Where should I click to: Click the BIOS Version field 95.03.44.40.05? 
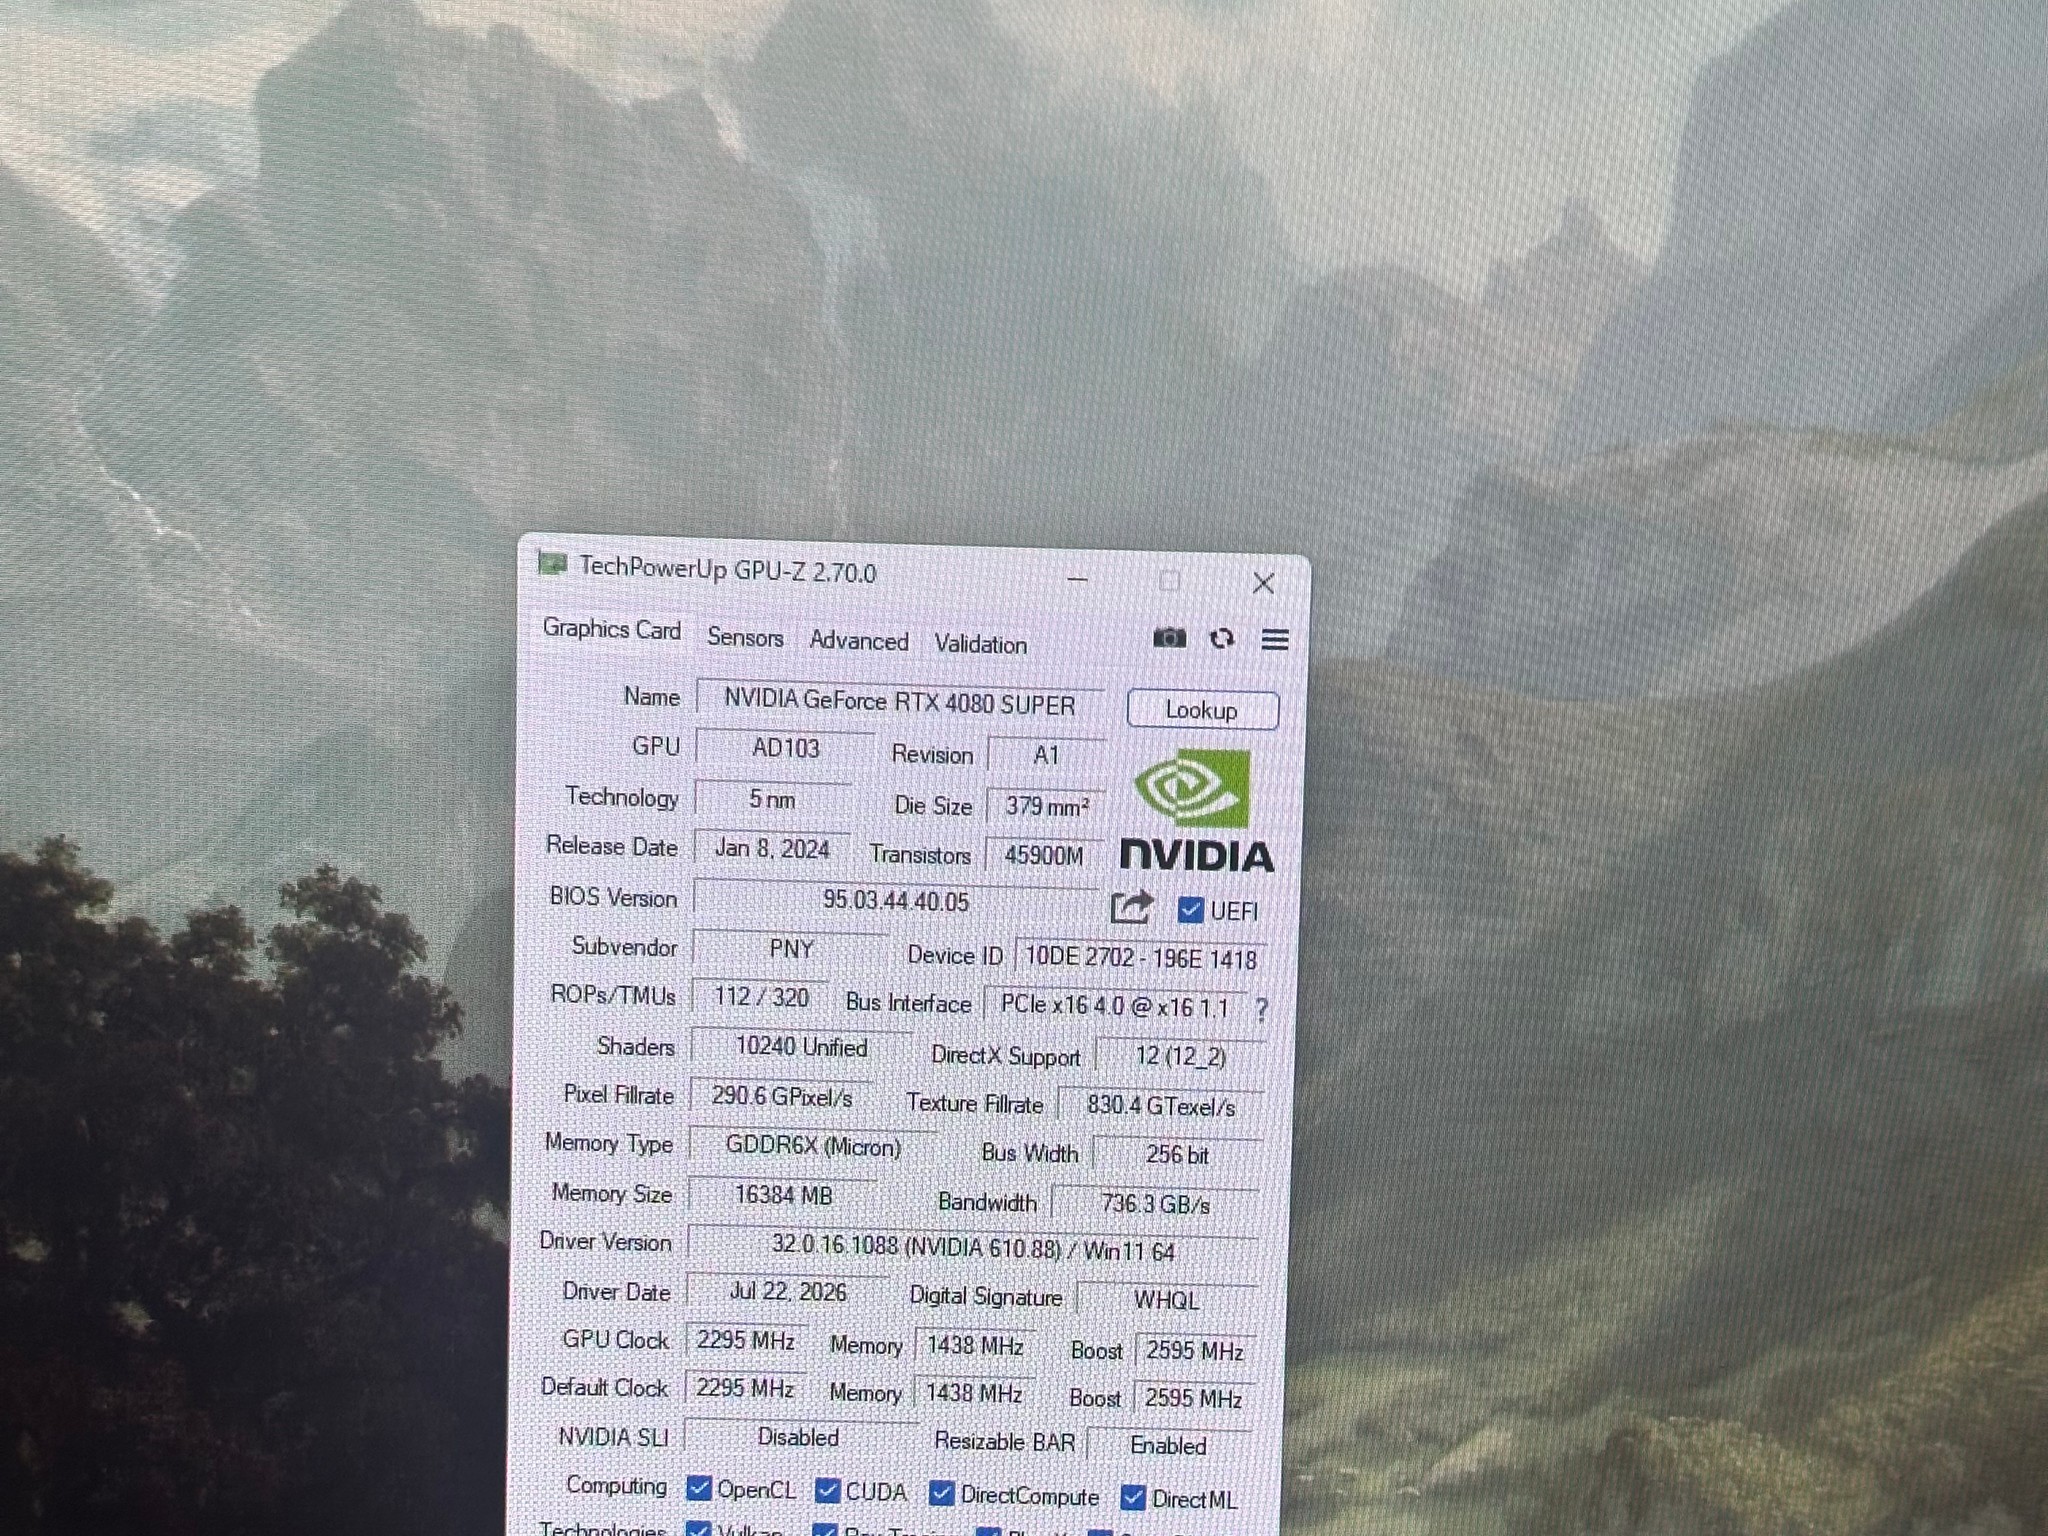click(896, 901)
